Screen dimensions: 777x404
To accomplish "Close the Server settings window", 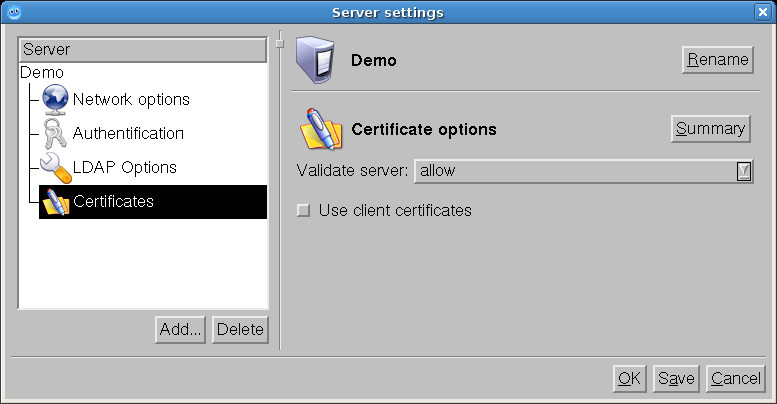I will tap(764, 12).
